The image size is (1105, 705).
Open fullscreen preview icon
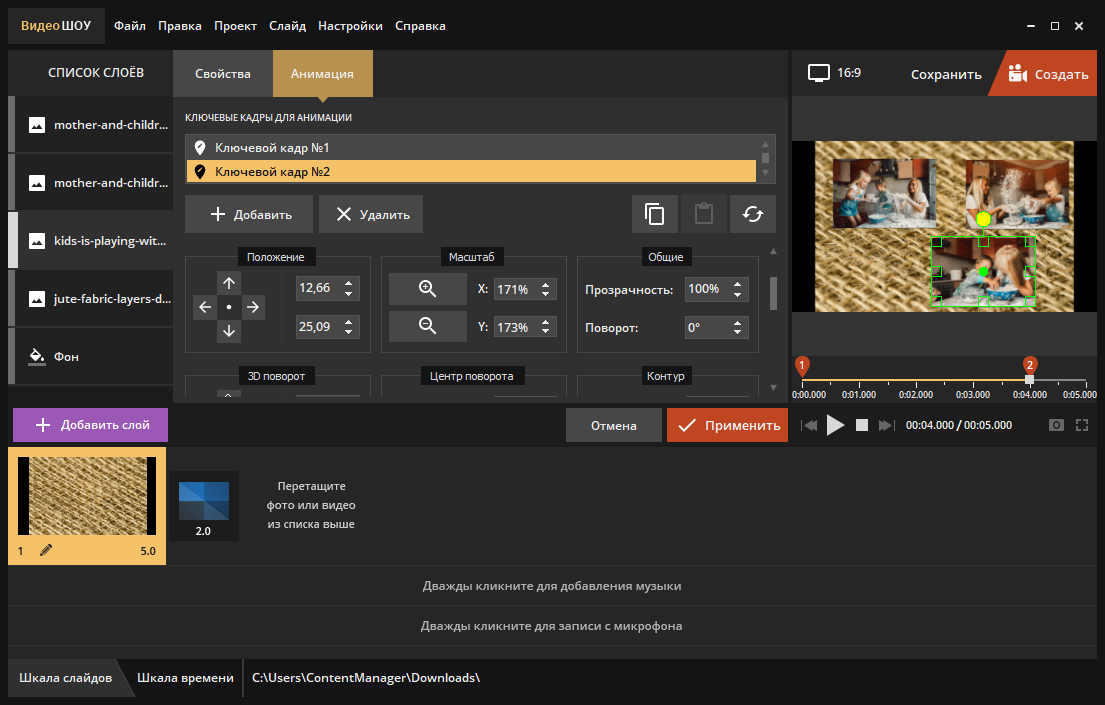(1082, 425)
